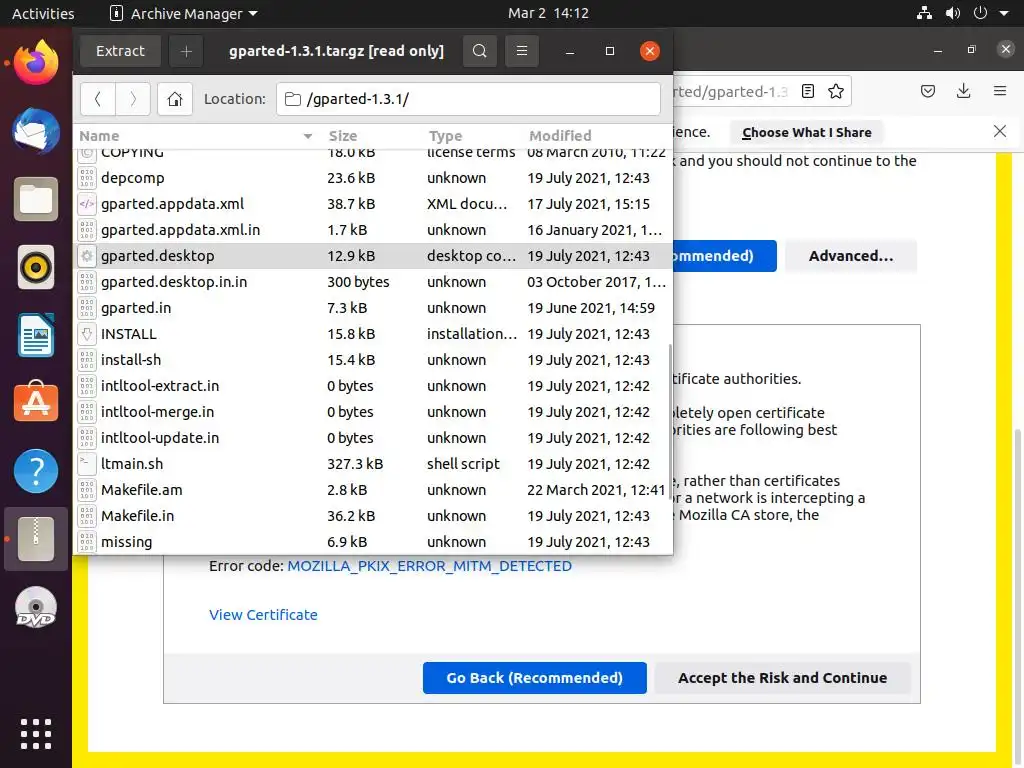
Task: Open Rhythmbox from the dock
Action: click(x=36, y=267)
